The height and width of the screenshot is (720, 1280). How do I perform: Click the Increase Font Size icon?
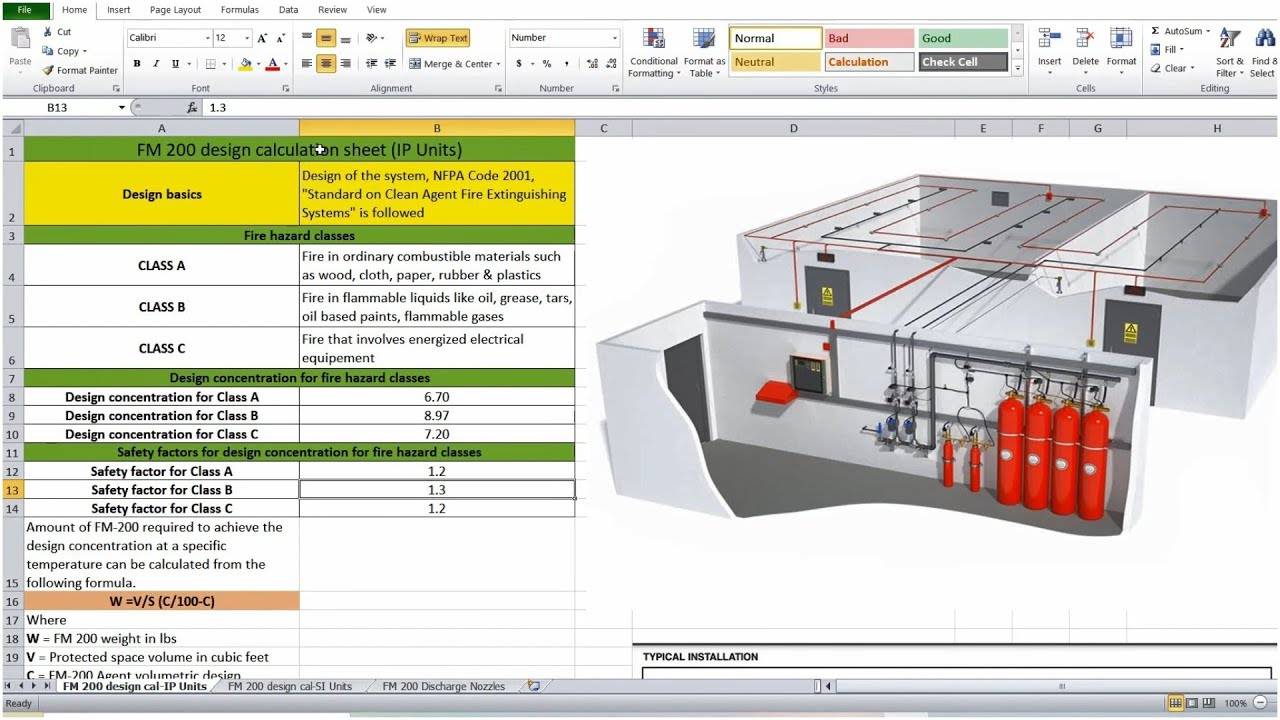click(263, 38)
